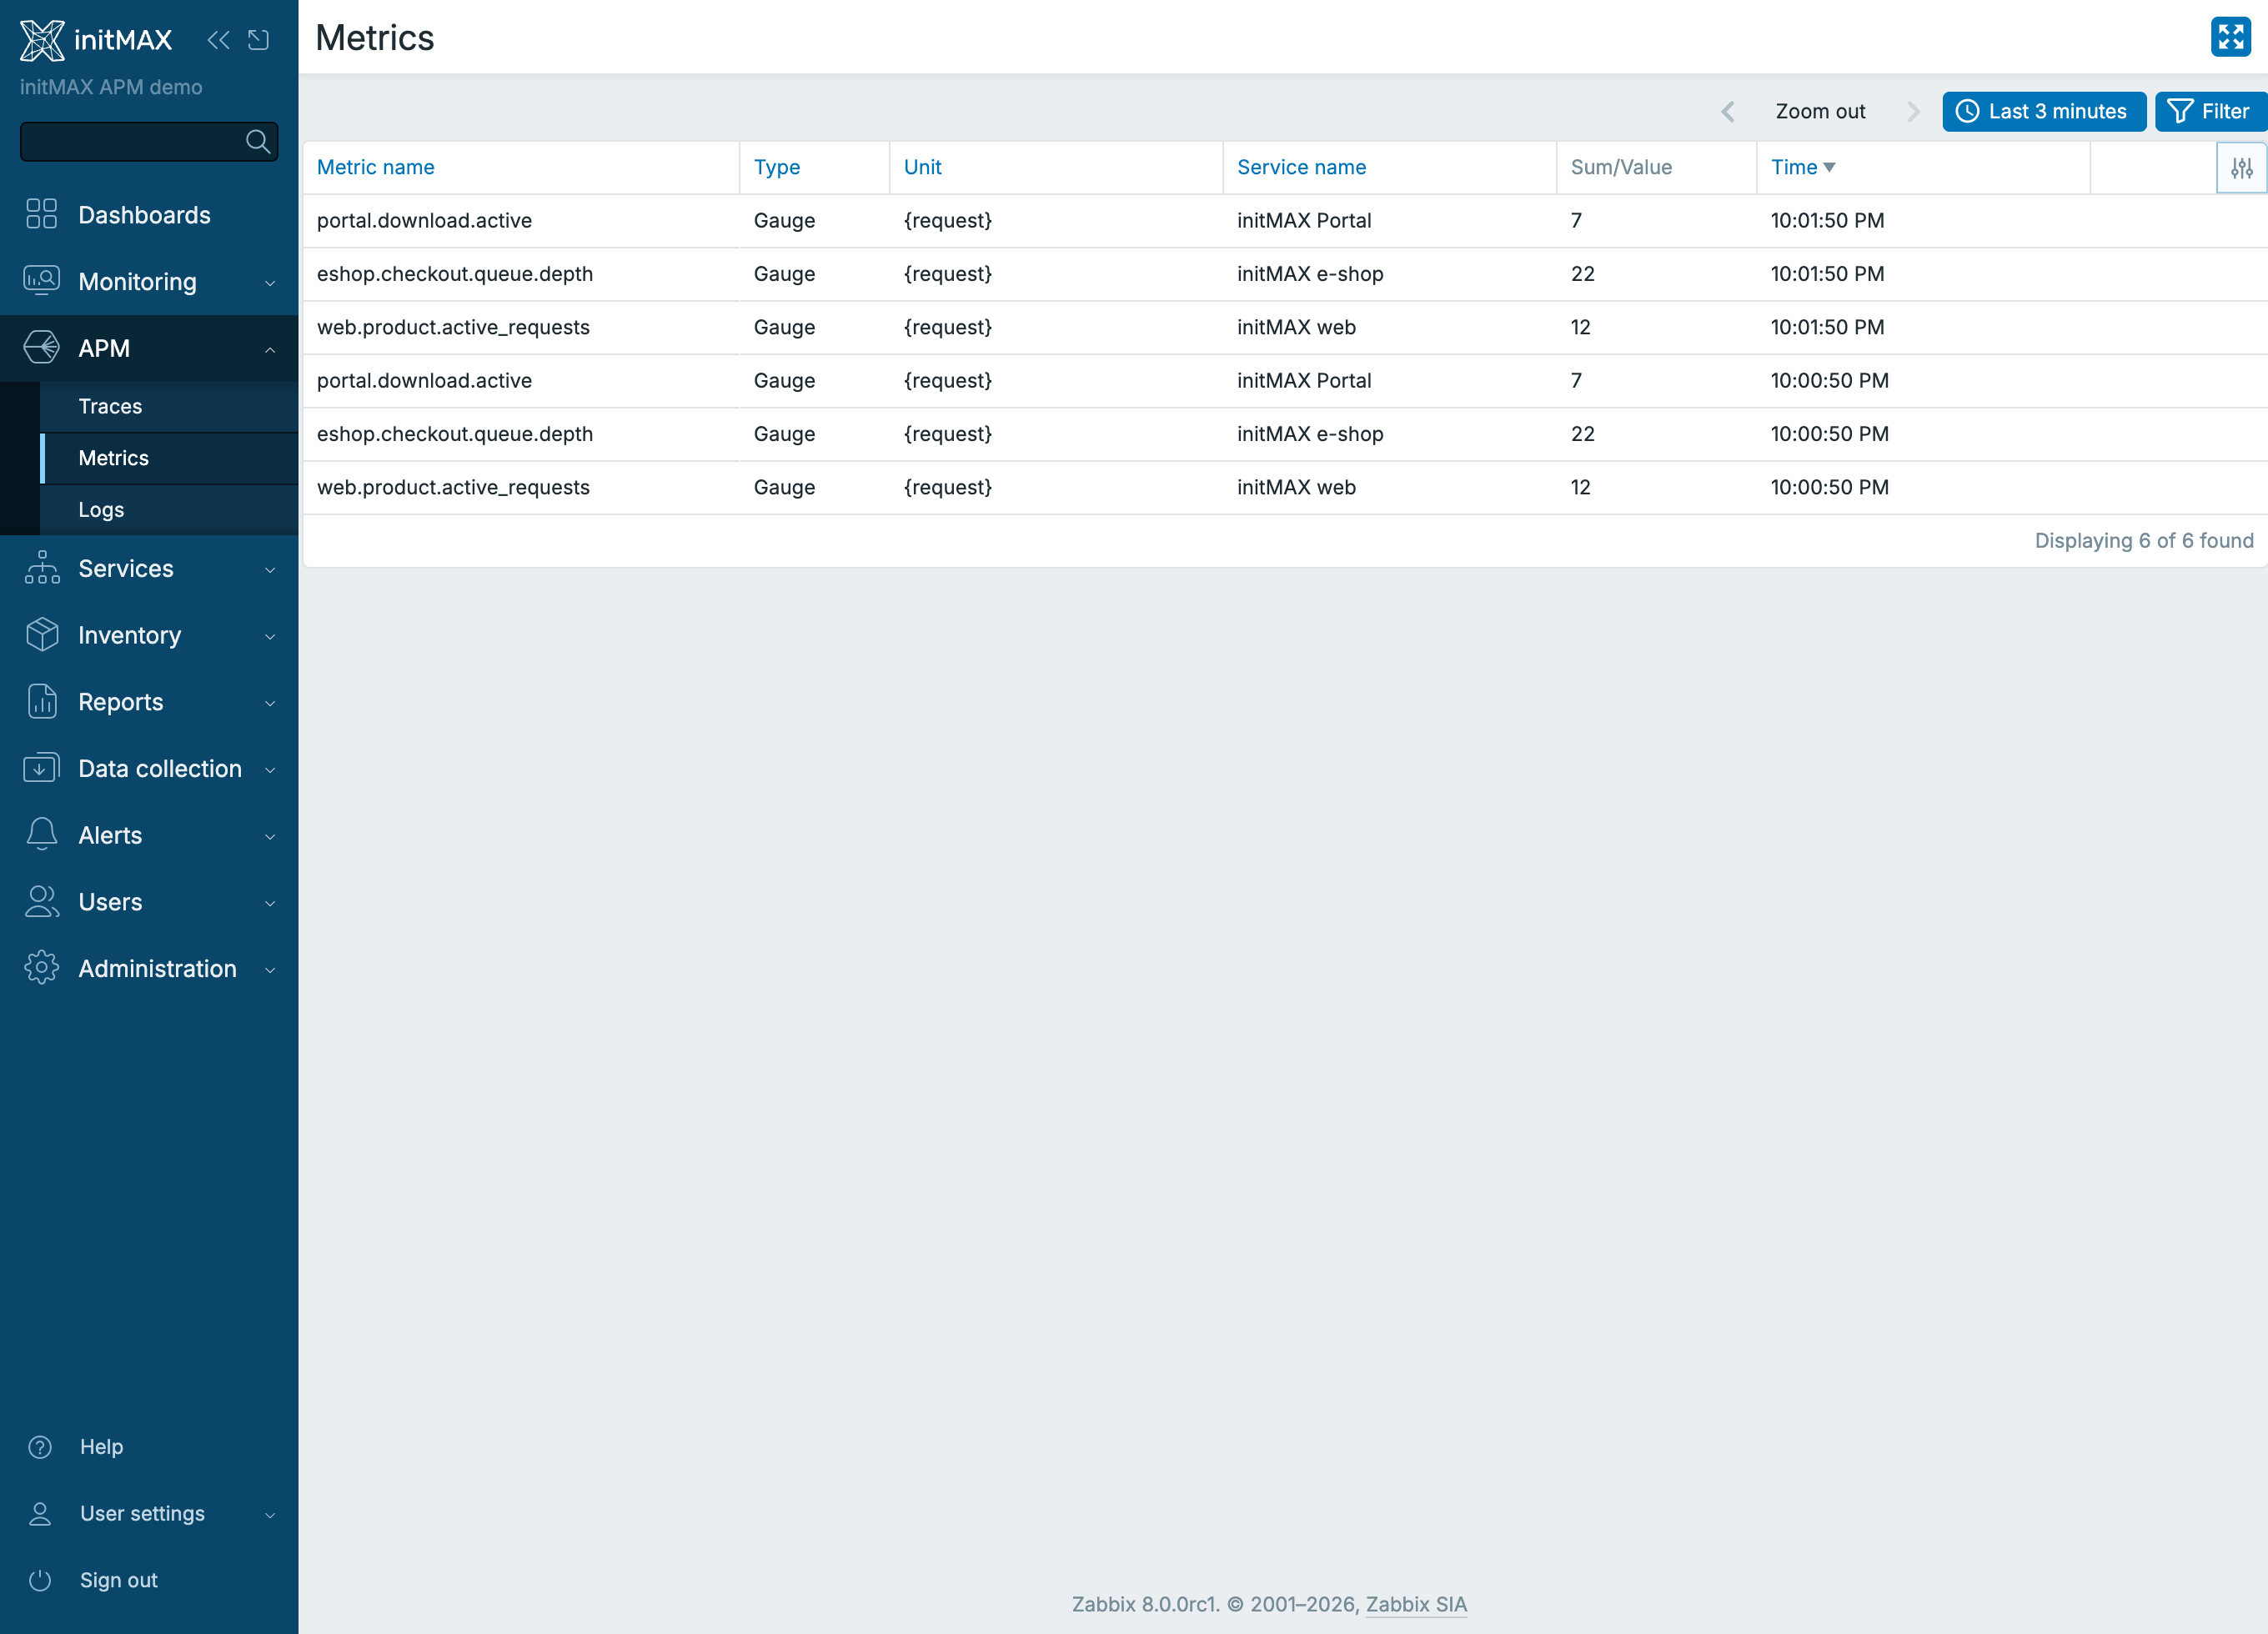Expand User settings menu

[149, 1514]
